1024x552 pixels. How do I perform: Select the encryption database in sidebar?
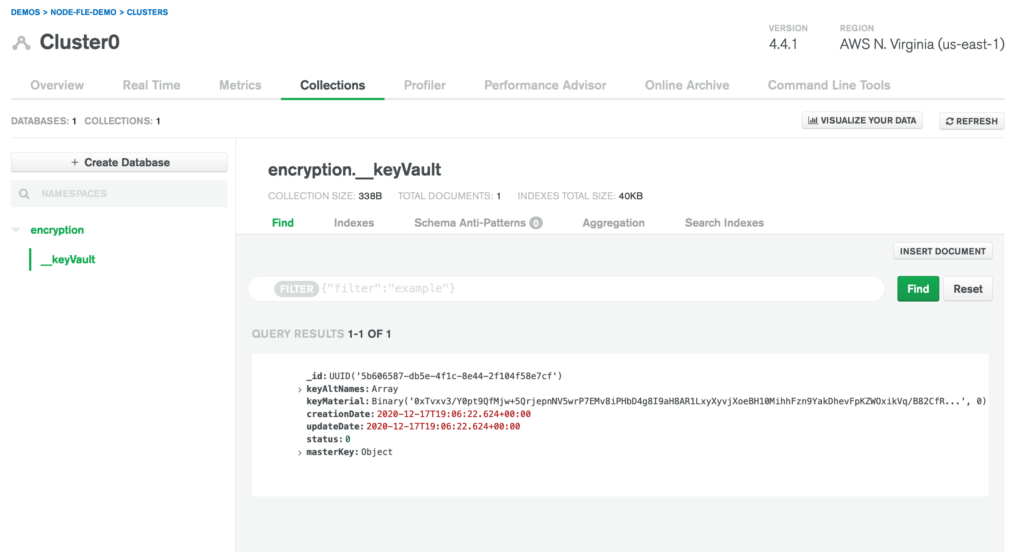[57, 230]
